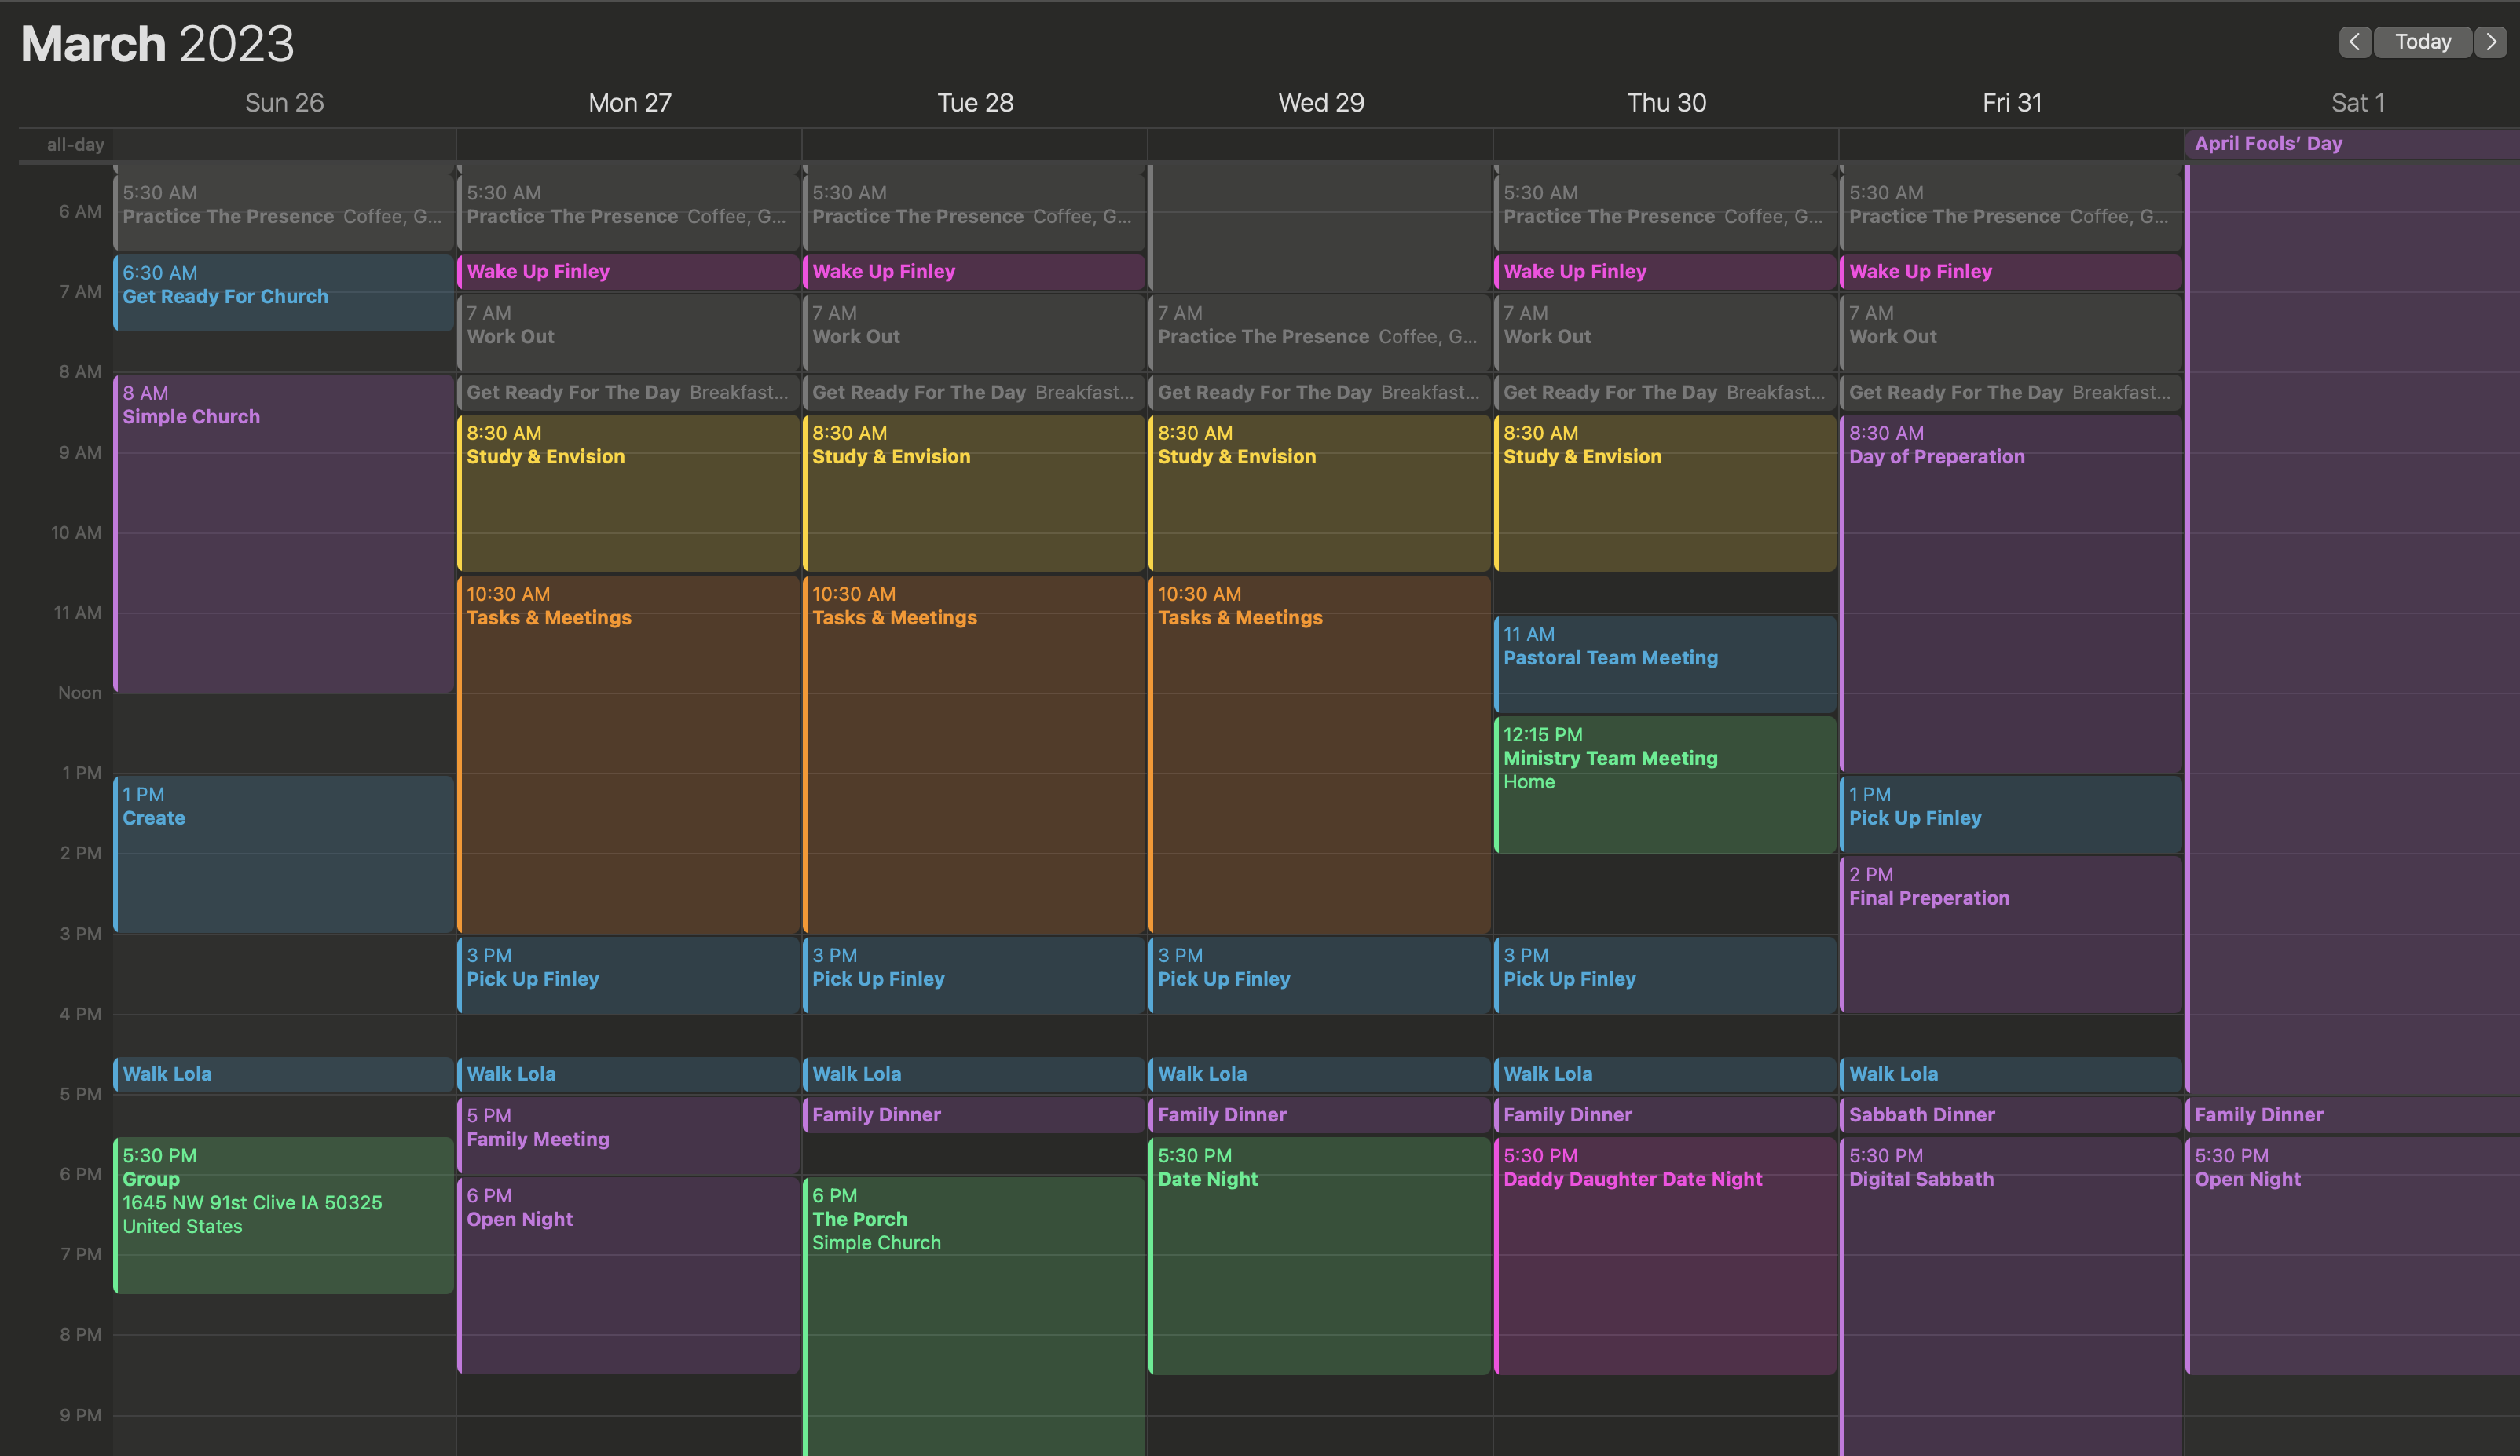Select the Sun 26 day header
Viewport: 2520px width, 1456px height.
click(x=284, y=103)
